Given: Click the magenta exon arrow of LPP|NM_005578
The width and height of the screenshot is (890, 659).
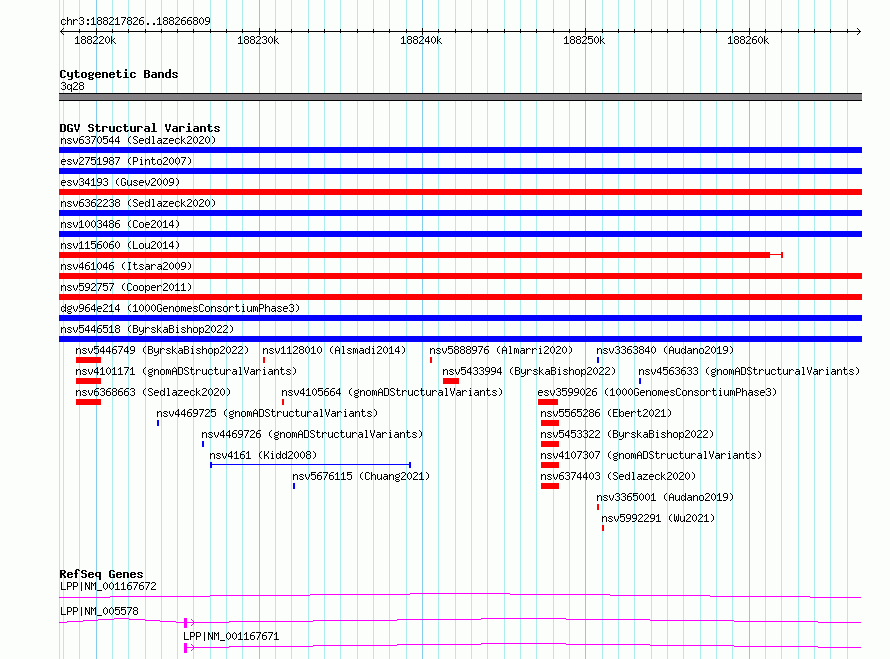Looking at the screenshot, I should click(189, 623).
